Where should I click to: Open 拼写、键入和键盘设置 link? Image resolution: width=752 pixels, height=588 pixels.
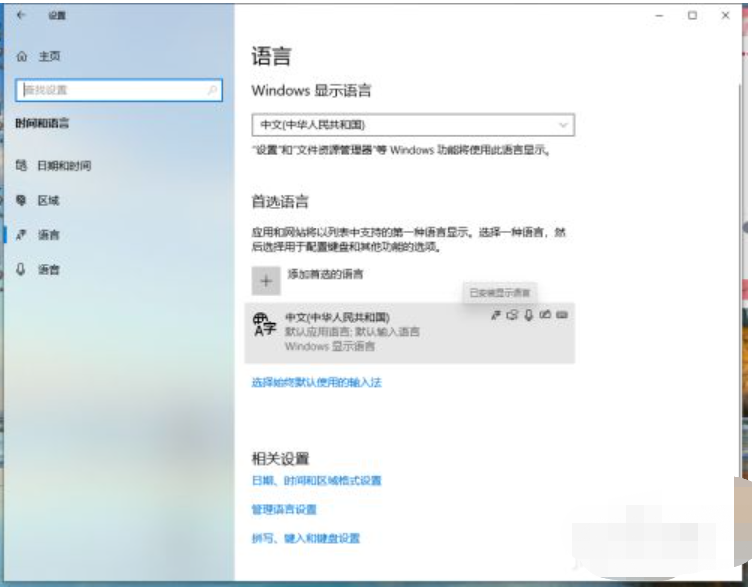306,539
